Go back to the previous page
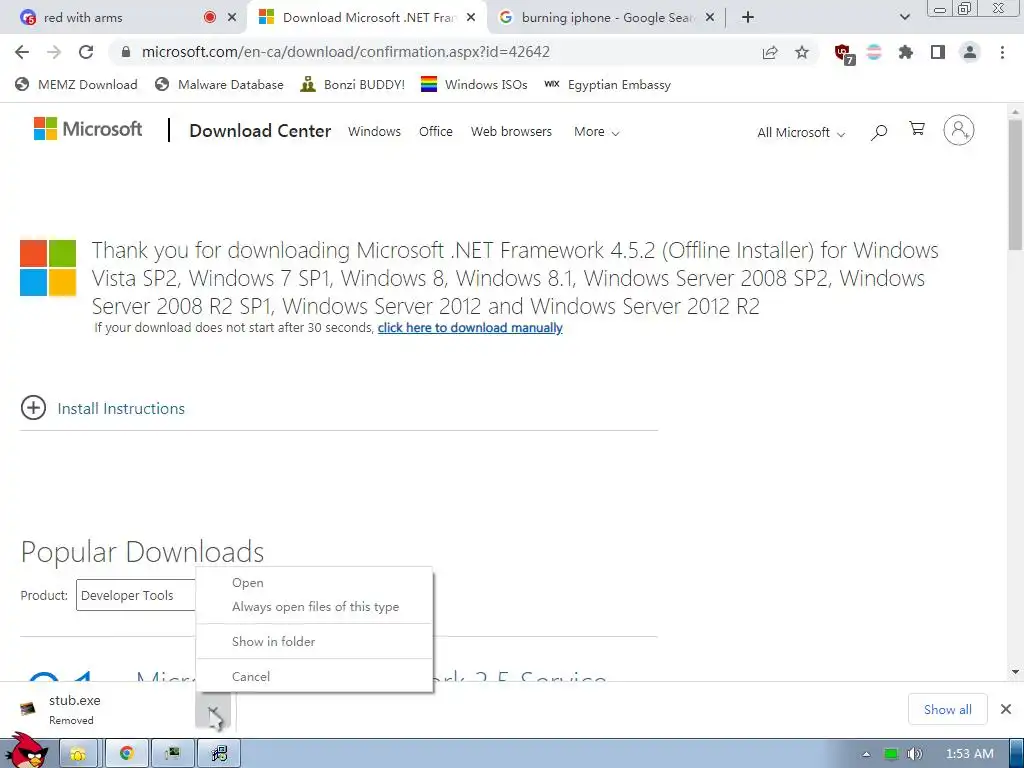This screenshot has width=1024, height=768. click(x=22, y=52)
